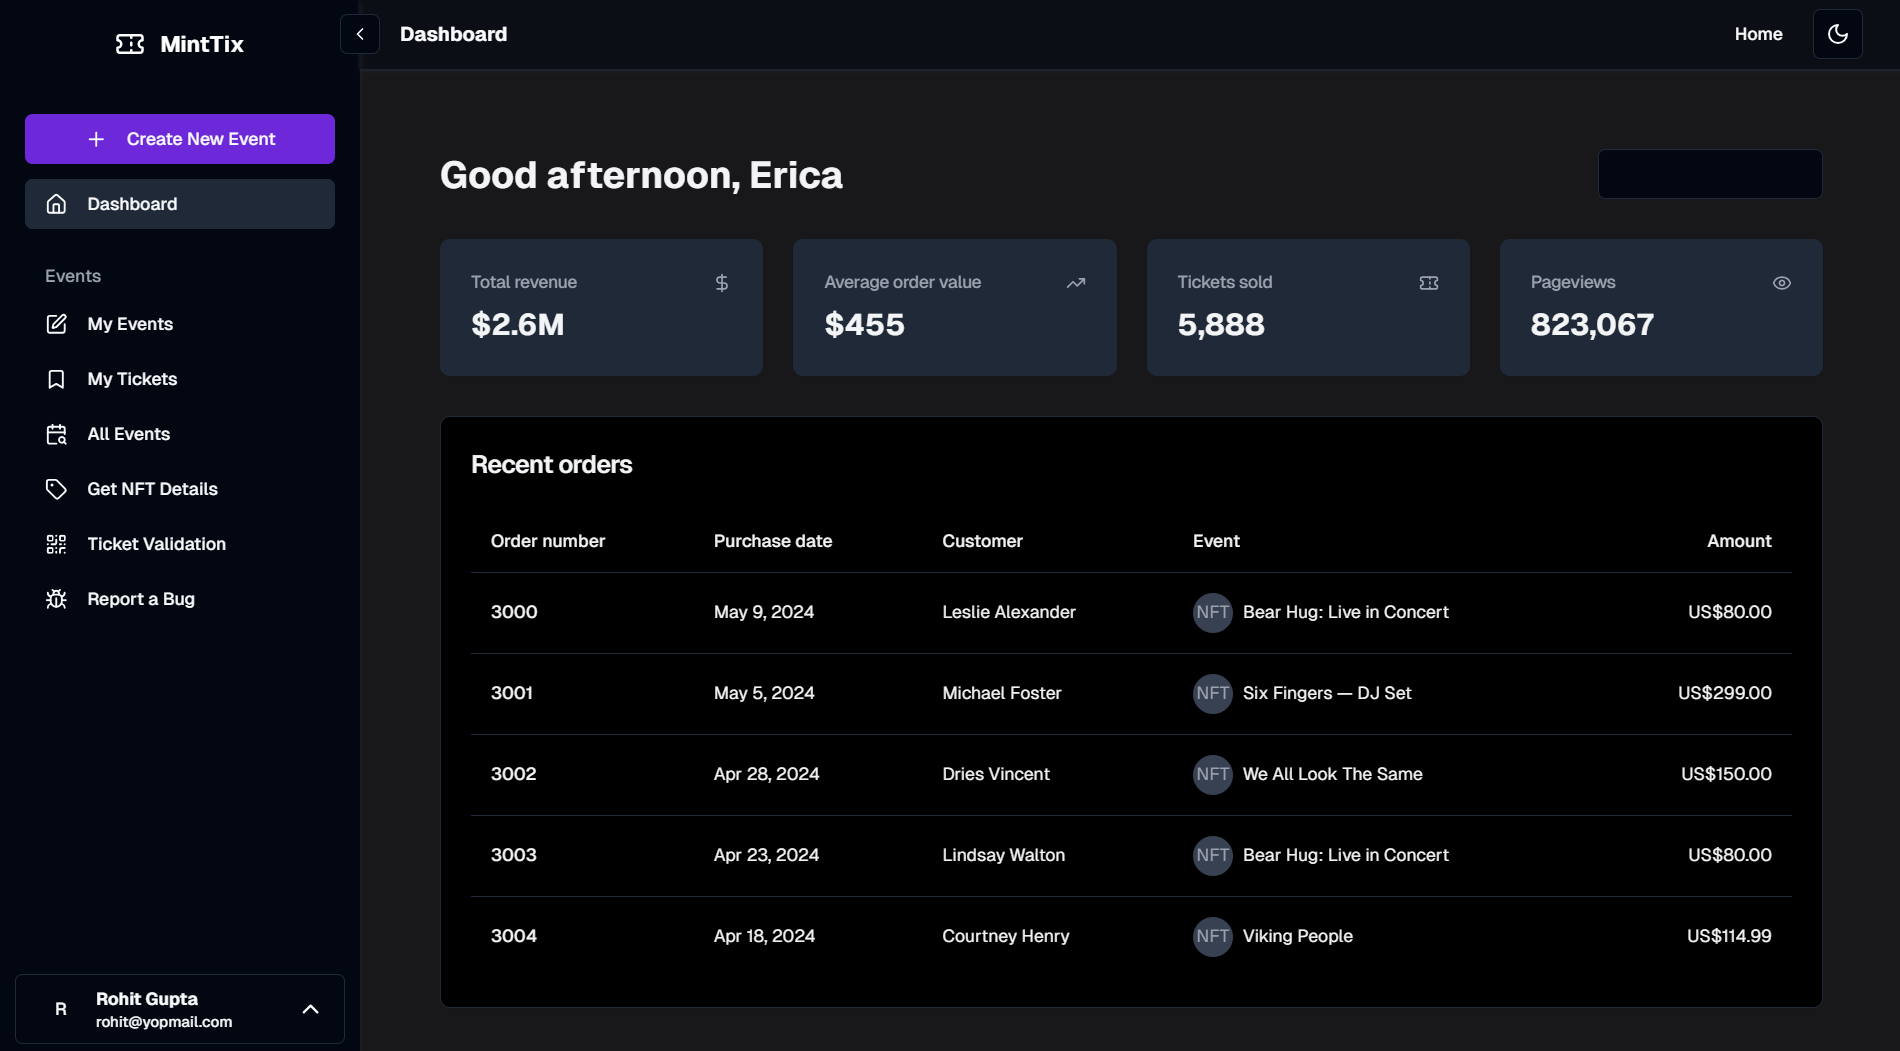Click the We All Look The Same event name
This screenshot has width=1900, height=1051.
[1333, 774]
